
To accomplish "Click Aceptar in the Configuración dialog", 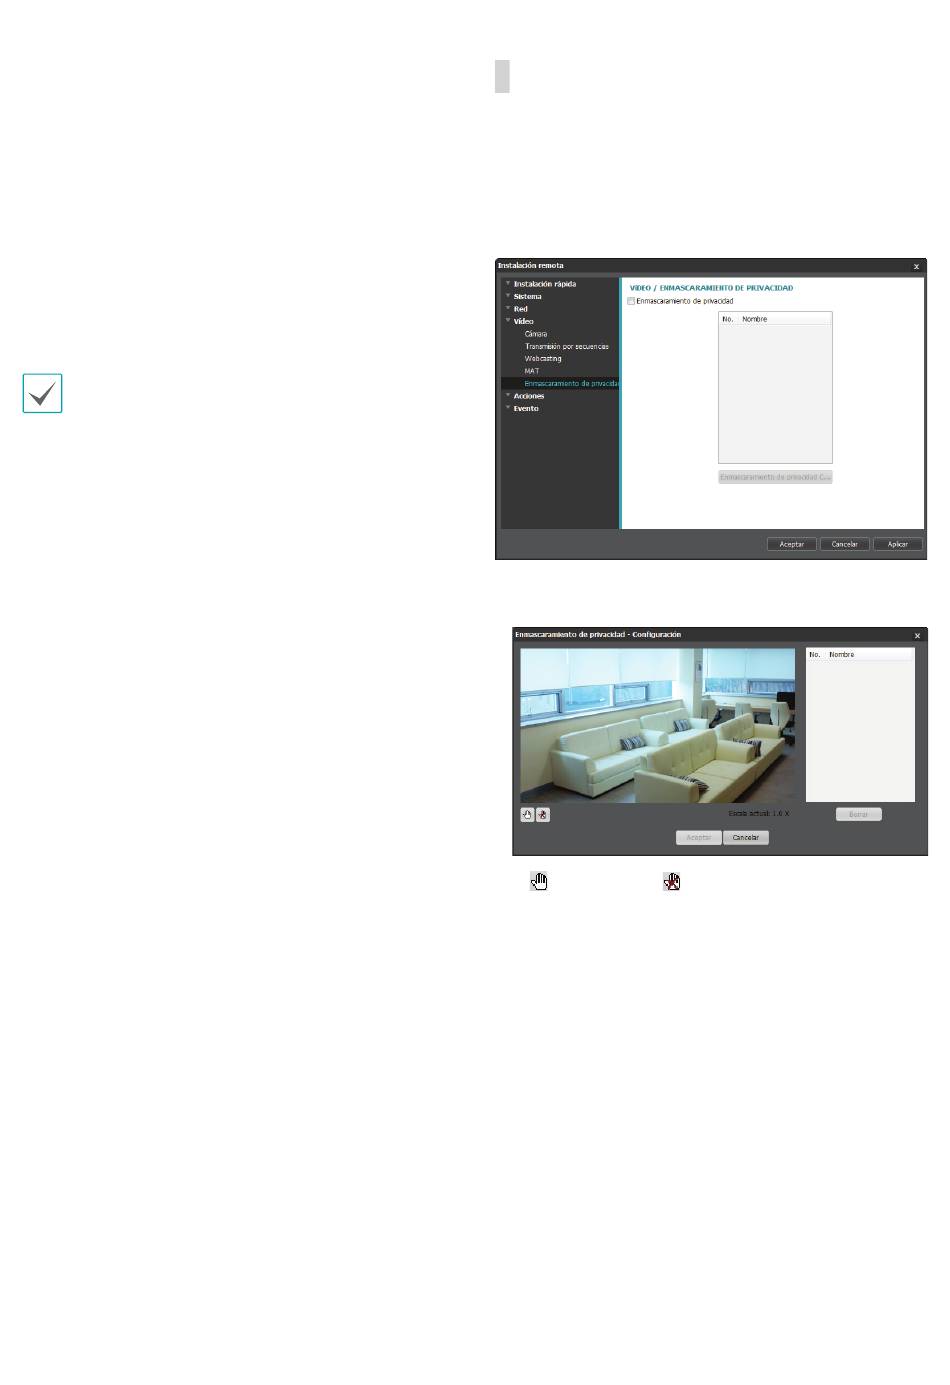I will tap(699, 838).
